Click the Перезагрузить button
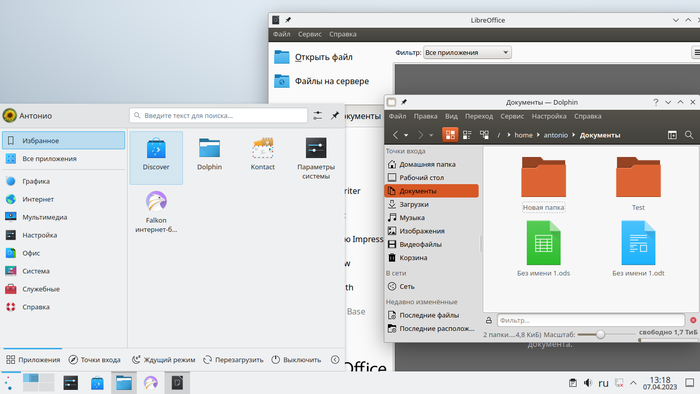This screenshot has height=394, width=700. 233,360
